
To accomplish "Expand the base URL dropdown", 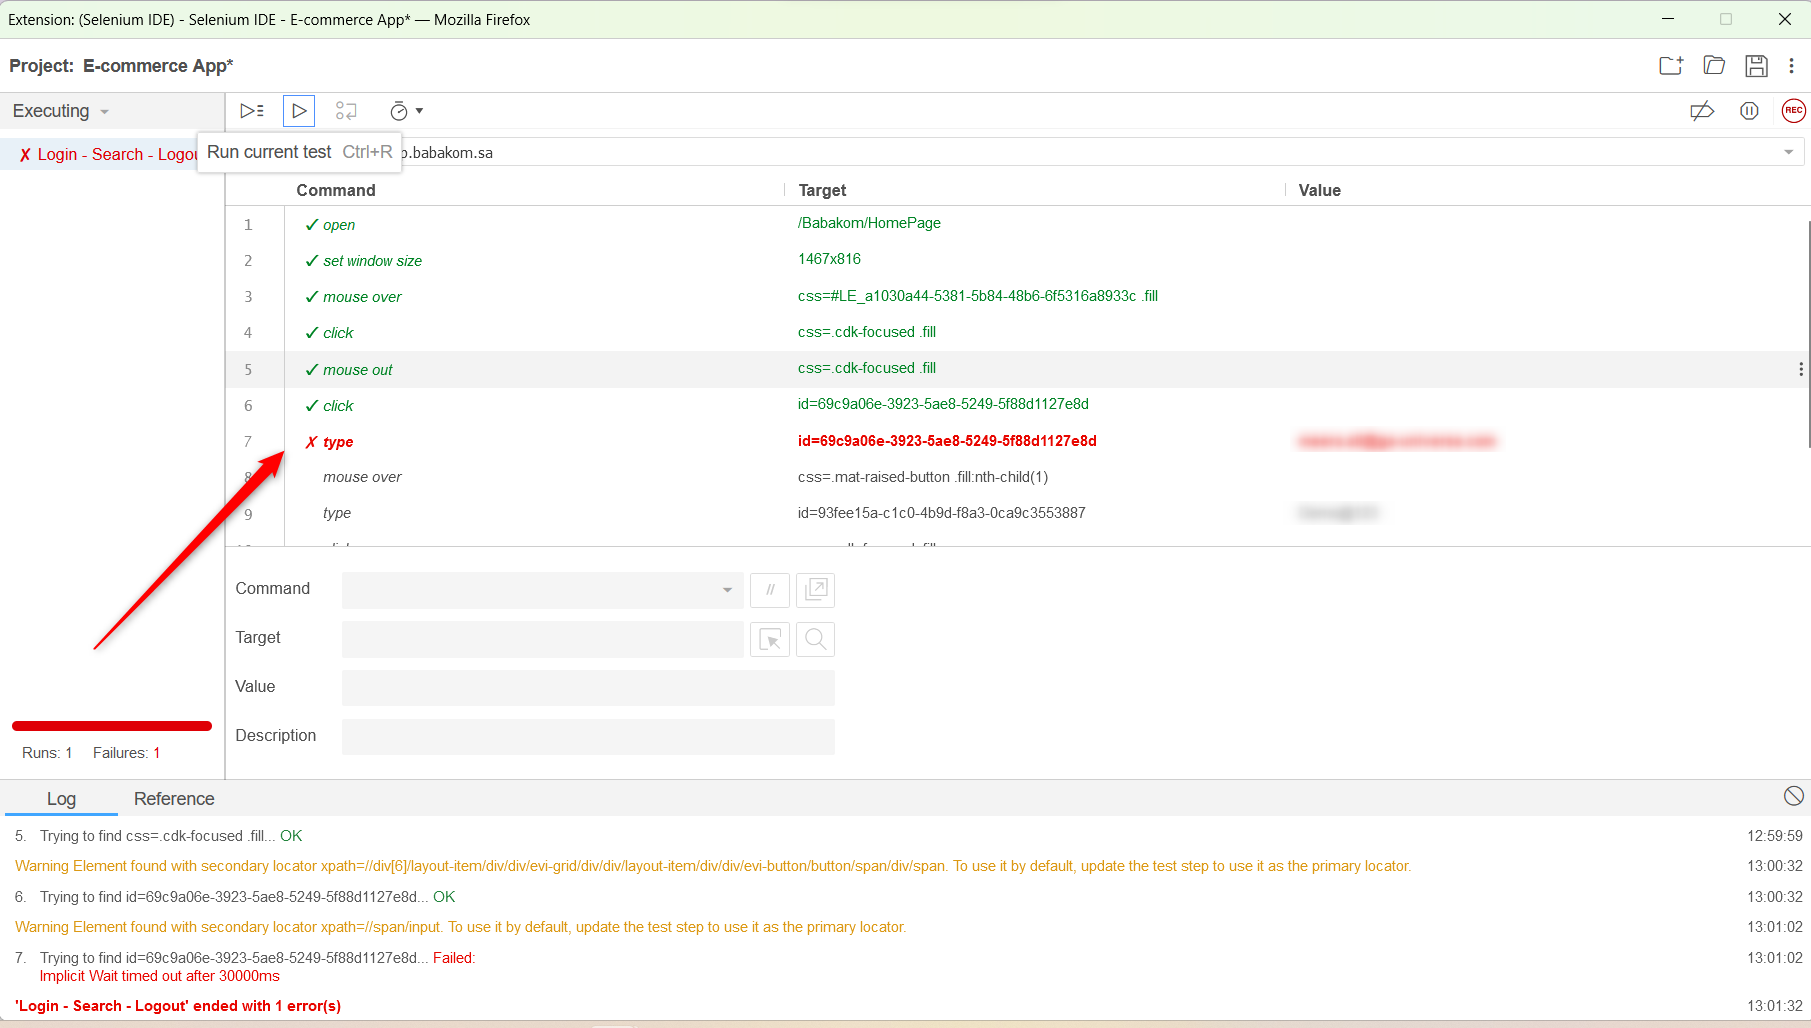I will pos(1789,152).
